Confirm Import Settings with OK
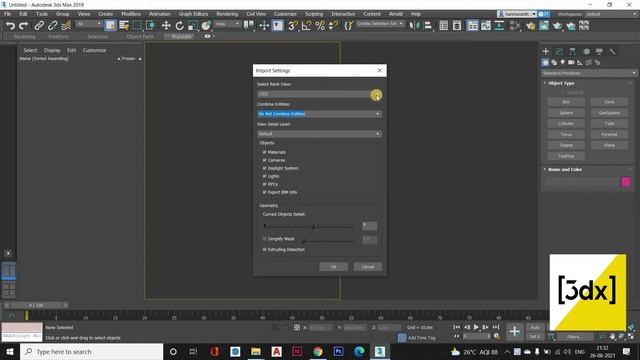 (333, 267)
